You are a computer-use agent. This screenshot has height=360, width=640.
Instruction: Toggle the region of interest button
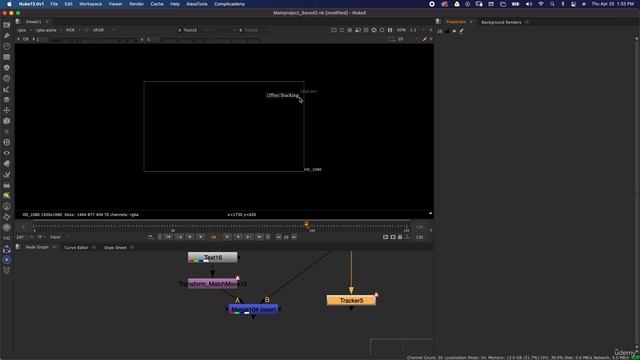(391, 39)
